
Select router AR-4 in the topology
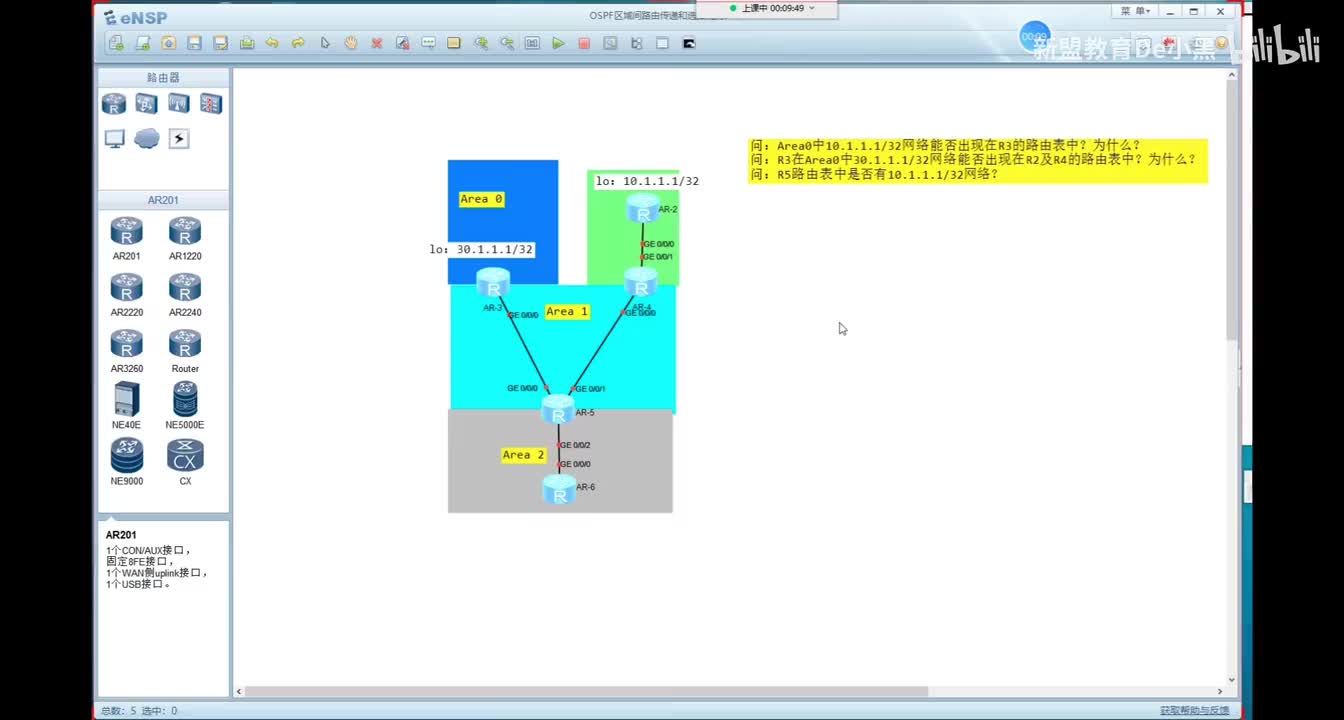(640, 281)
